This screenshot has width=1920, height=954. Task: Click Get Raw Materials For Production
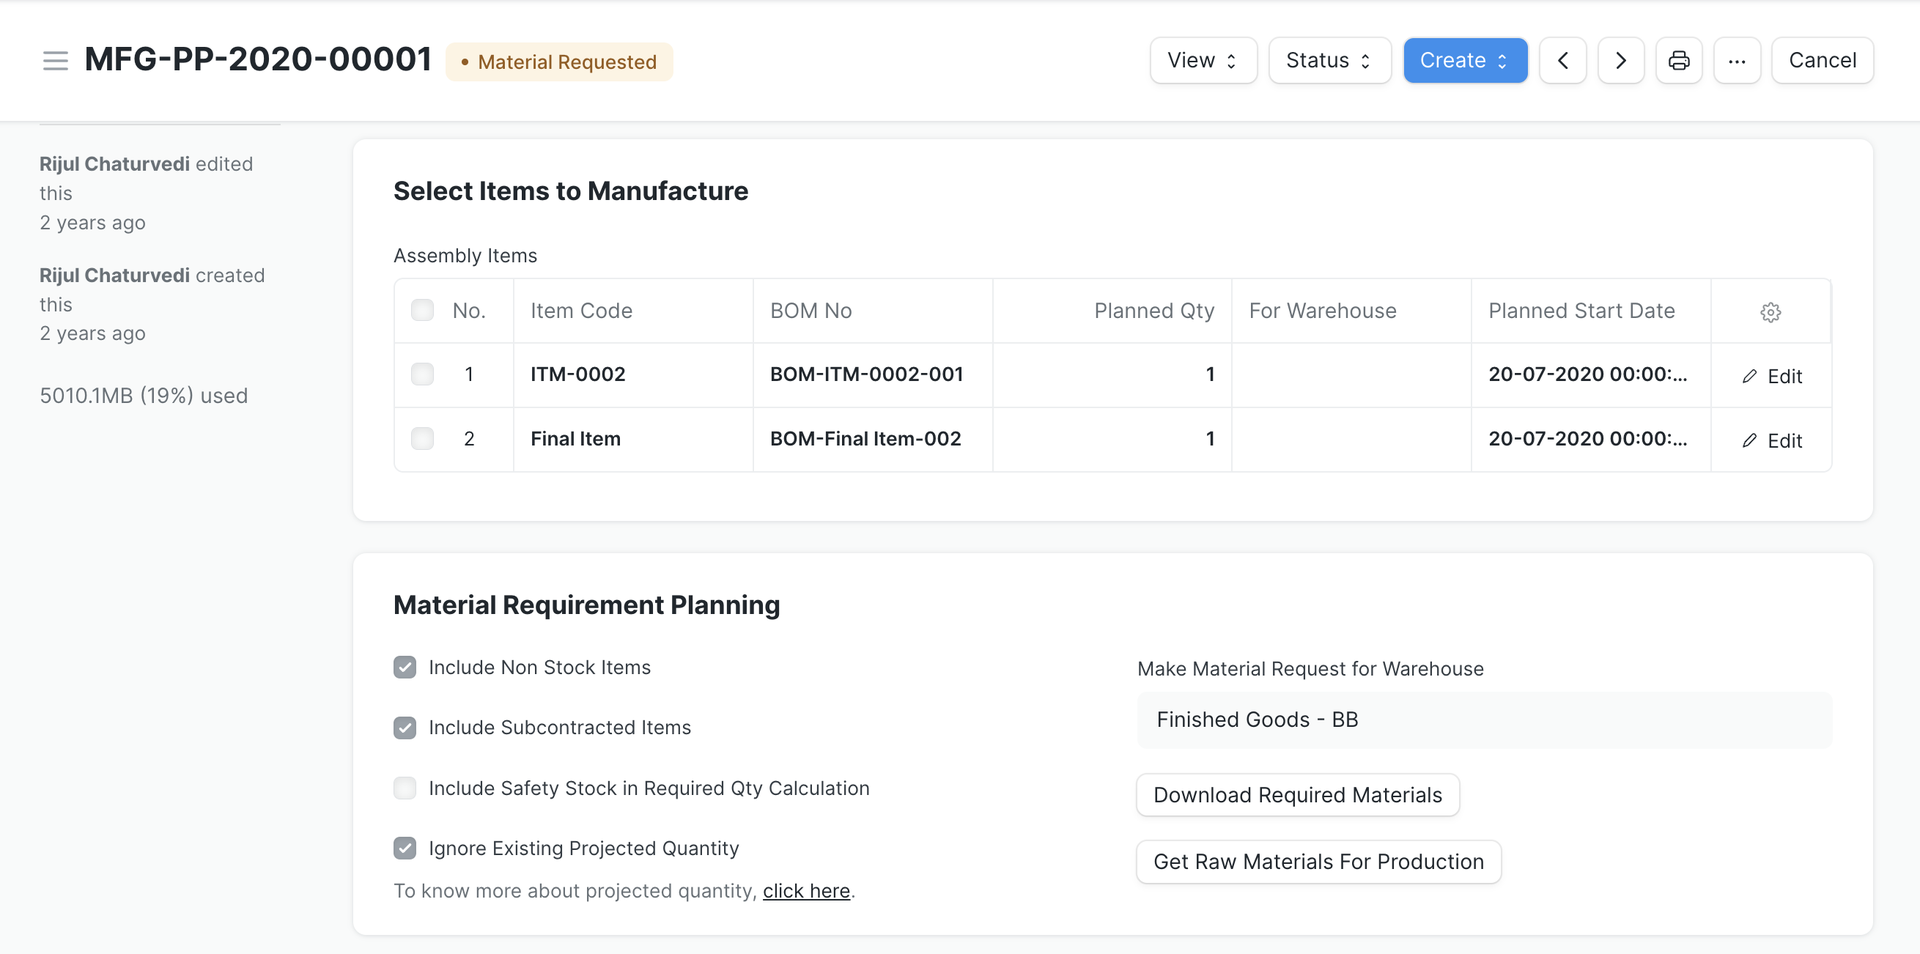(x=1318, y=862)
